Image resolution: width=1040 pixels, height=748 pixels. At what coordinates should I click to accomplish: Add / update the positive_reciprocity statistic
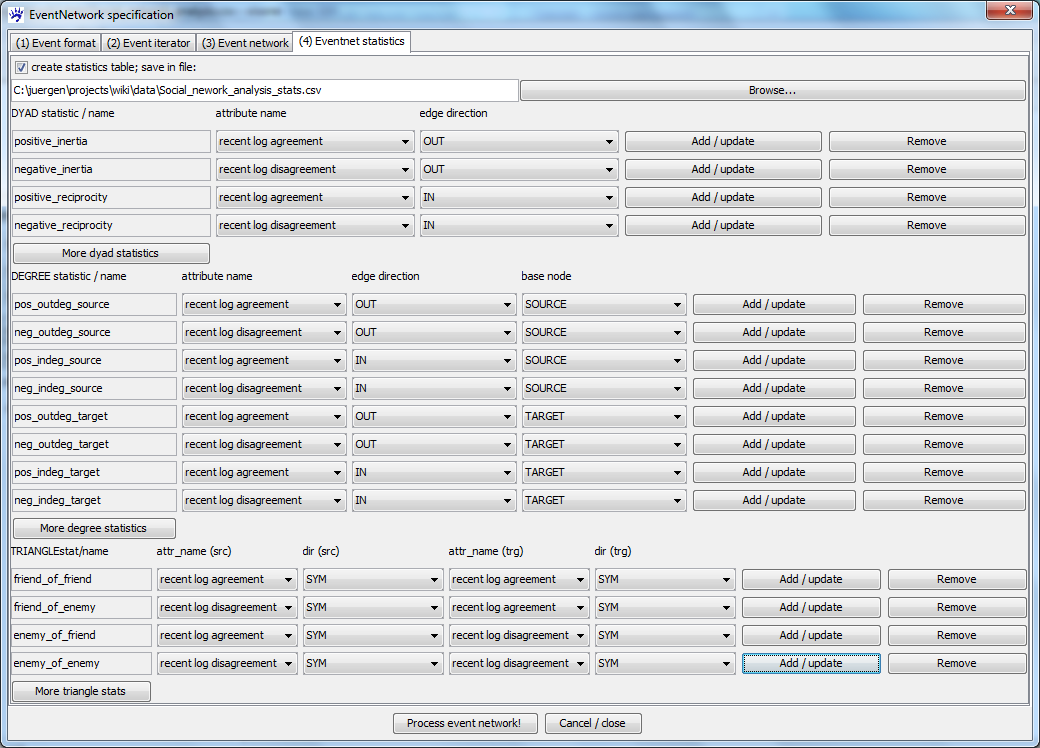(723, 197)
